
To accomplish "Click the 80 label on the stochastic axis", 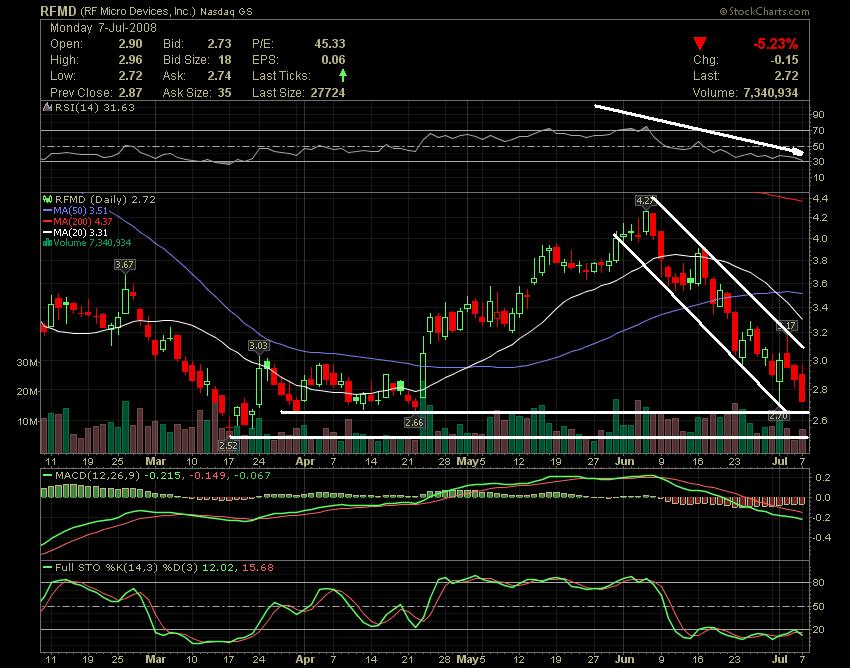I will (x=819, y=583).
